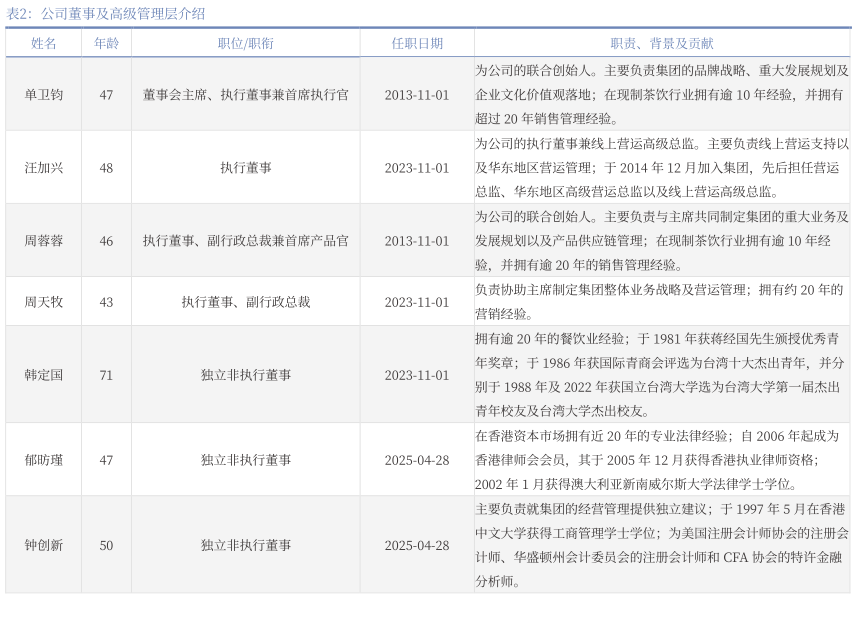Select the name cell 郁昉瑾

pos(43,460)
